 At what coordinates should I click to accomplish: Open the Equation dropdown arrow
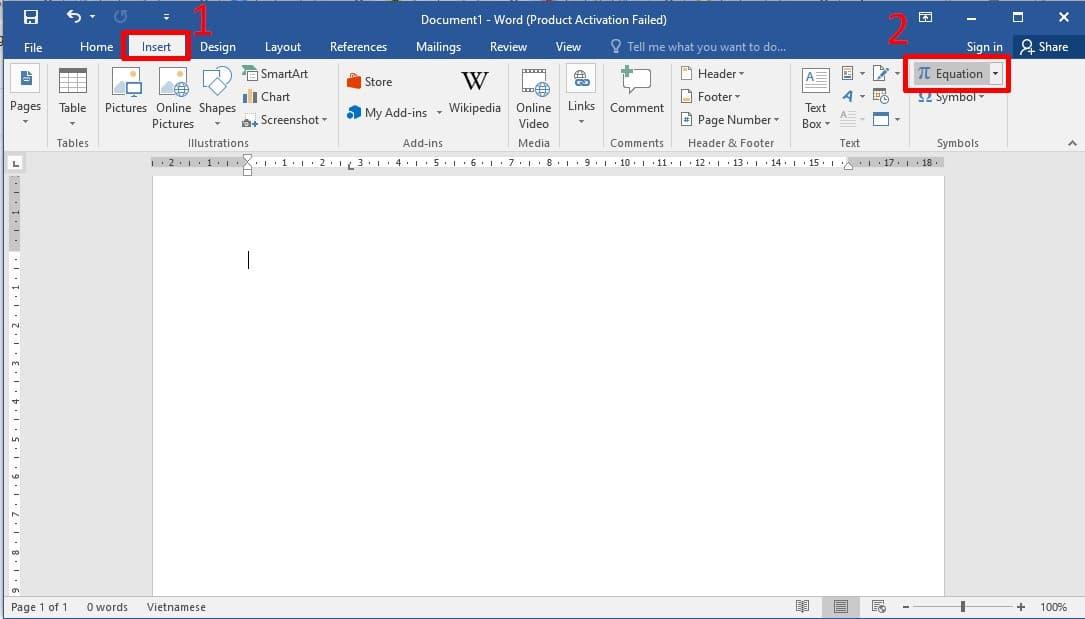[x=995, y=73]
